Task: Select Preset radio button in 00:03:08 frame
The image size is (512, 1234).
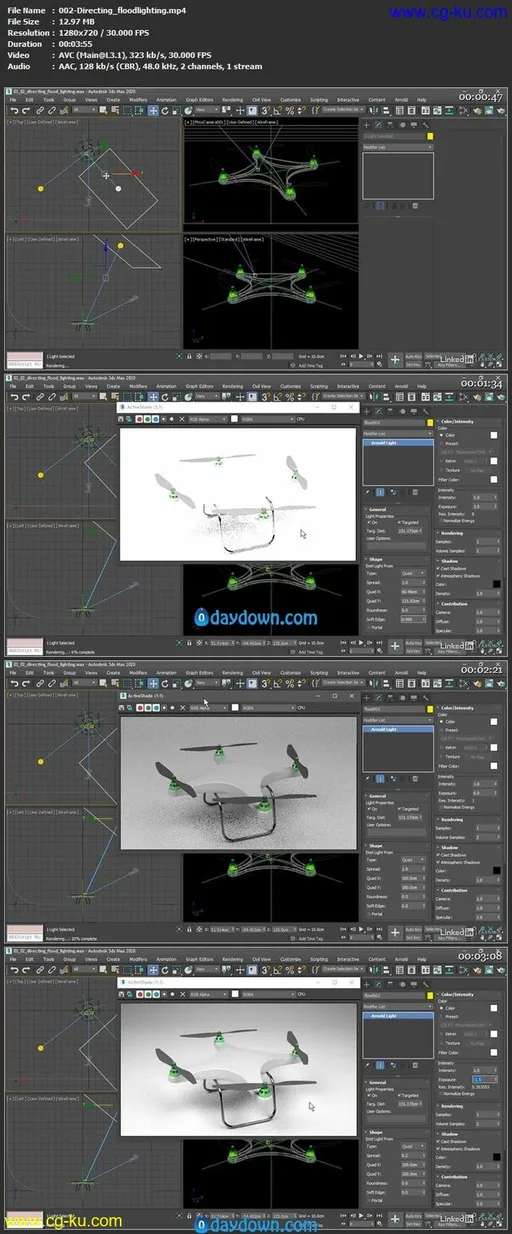Action: tap(441, 1016)
